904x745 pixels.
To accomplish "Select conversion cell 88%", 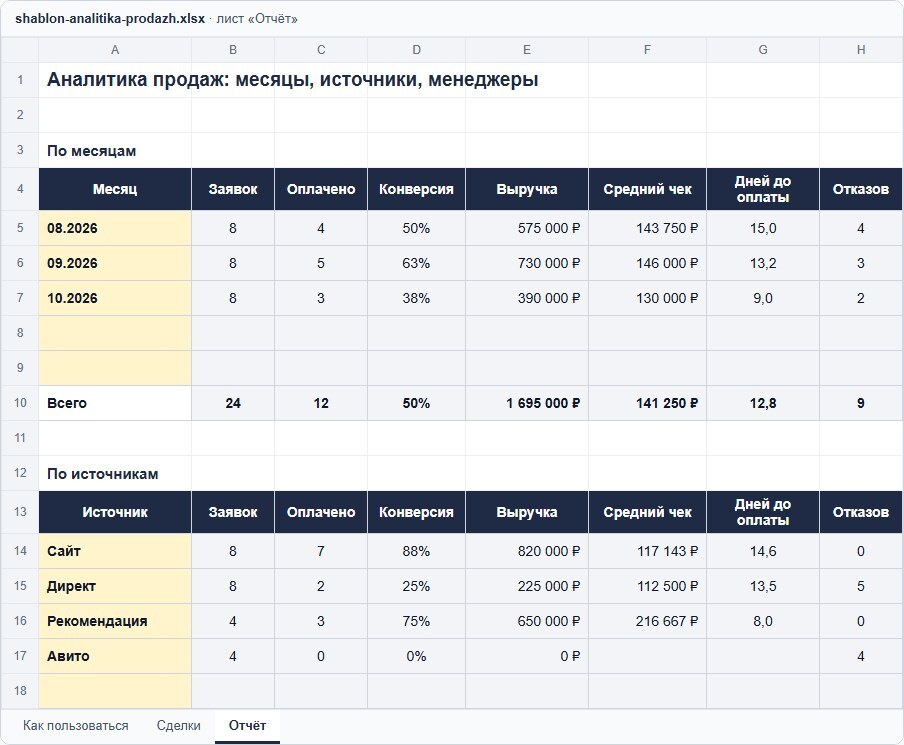I will tap(416, 551).
